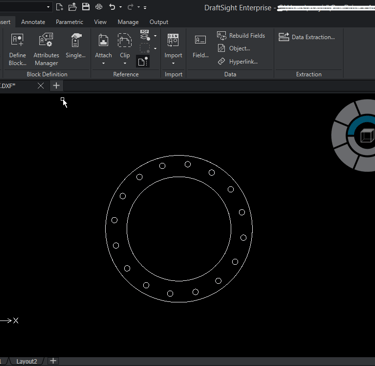This screenshot has width=375, height=366.
Task: Open the View ribbon tab
Action: [x=100, y=22]
